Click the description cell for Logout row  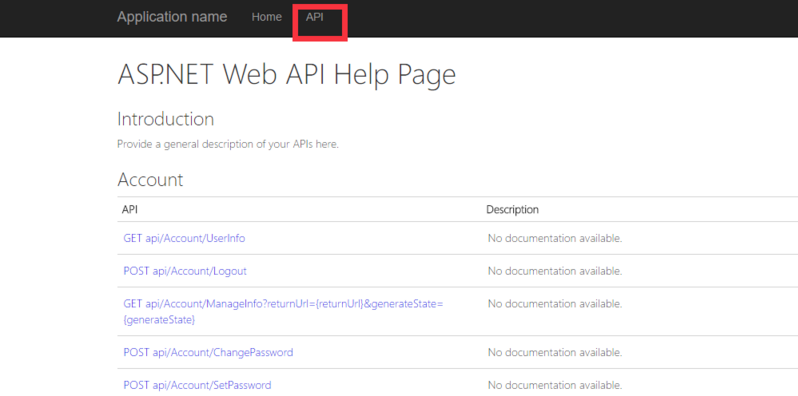[555, 271]
